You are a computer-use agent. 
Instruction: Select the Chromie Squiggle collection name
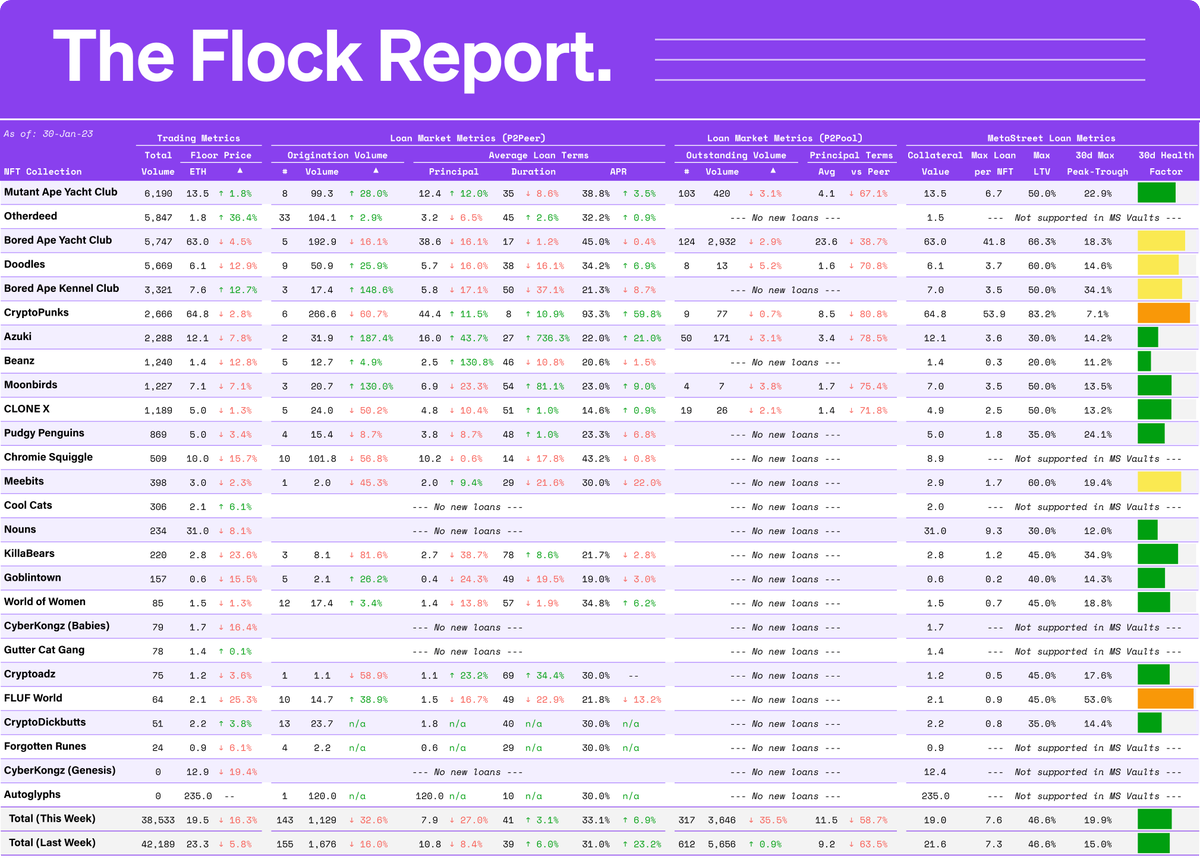48,457
